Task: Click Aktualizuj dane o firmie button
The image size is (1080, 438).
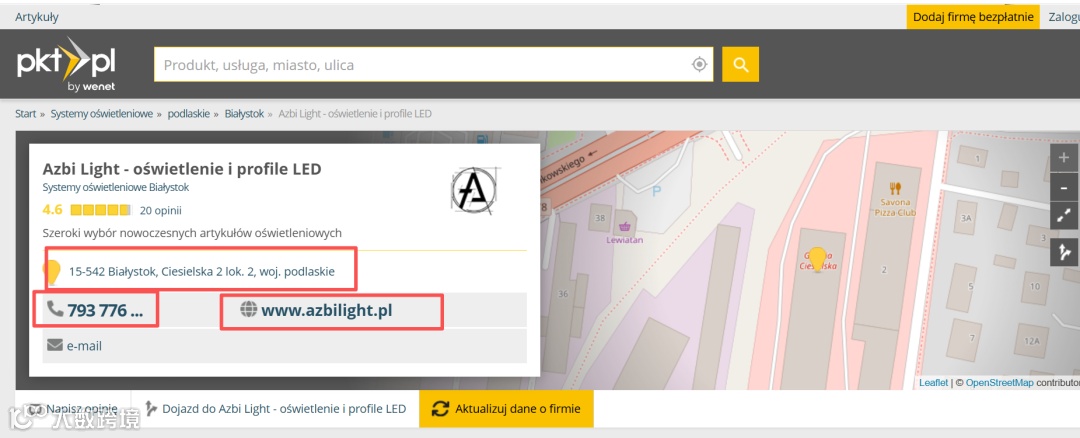Action: (506, 408)
